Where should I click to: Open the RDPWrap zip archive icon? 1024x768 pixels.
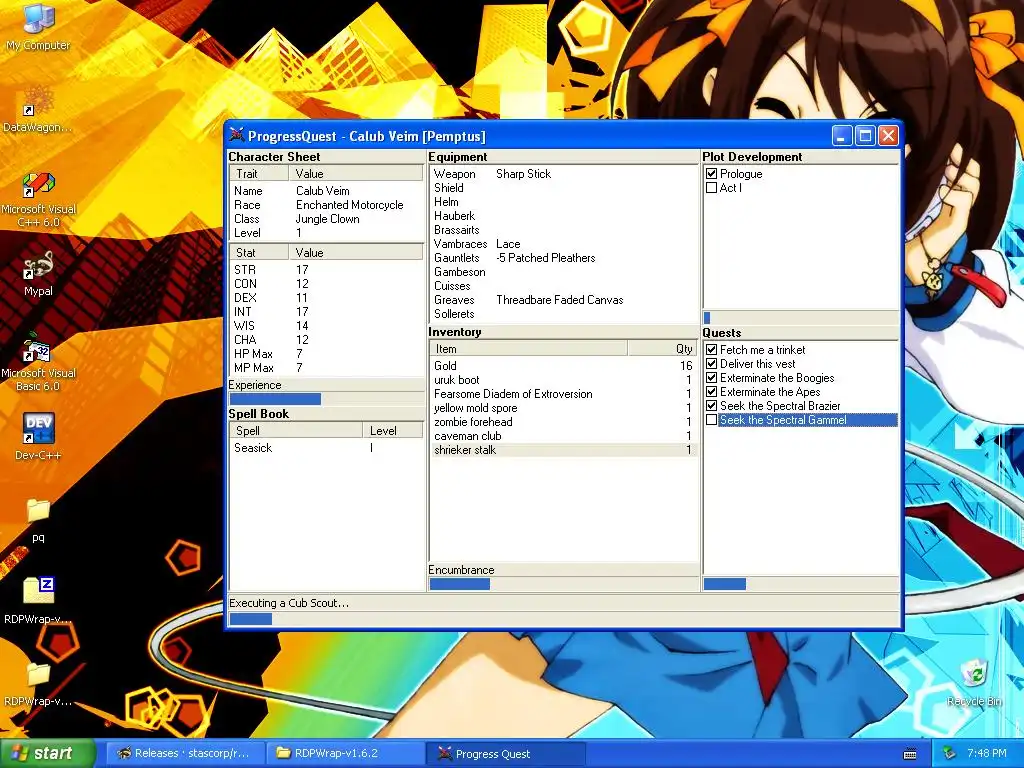click(38, 601)
